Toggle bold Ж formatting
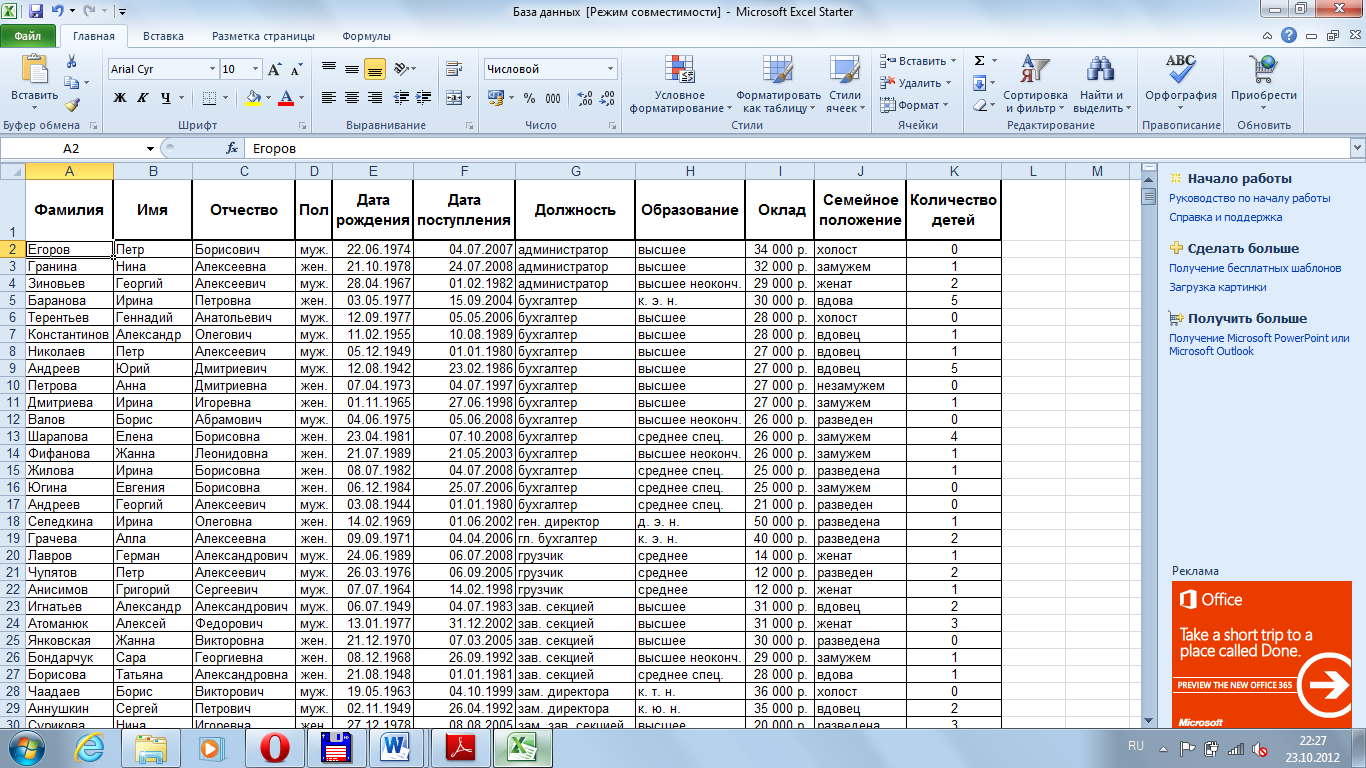Viewport: 1366px width, 768px height. coord(120,98)
